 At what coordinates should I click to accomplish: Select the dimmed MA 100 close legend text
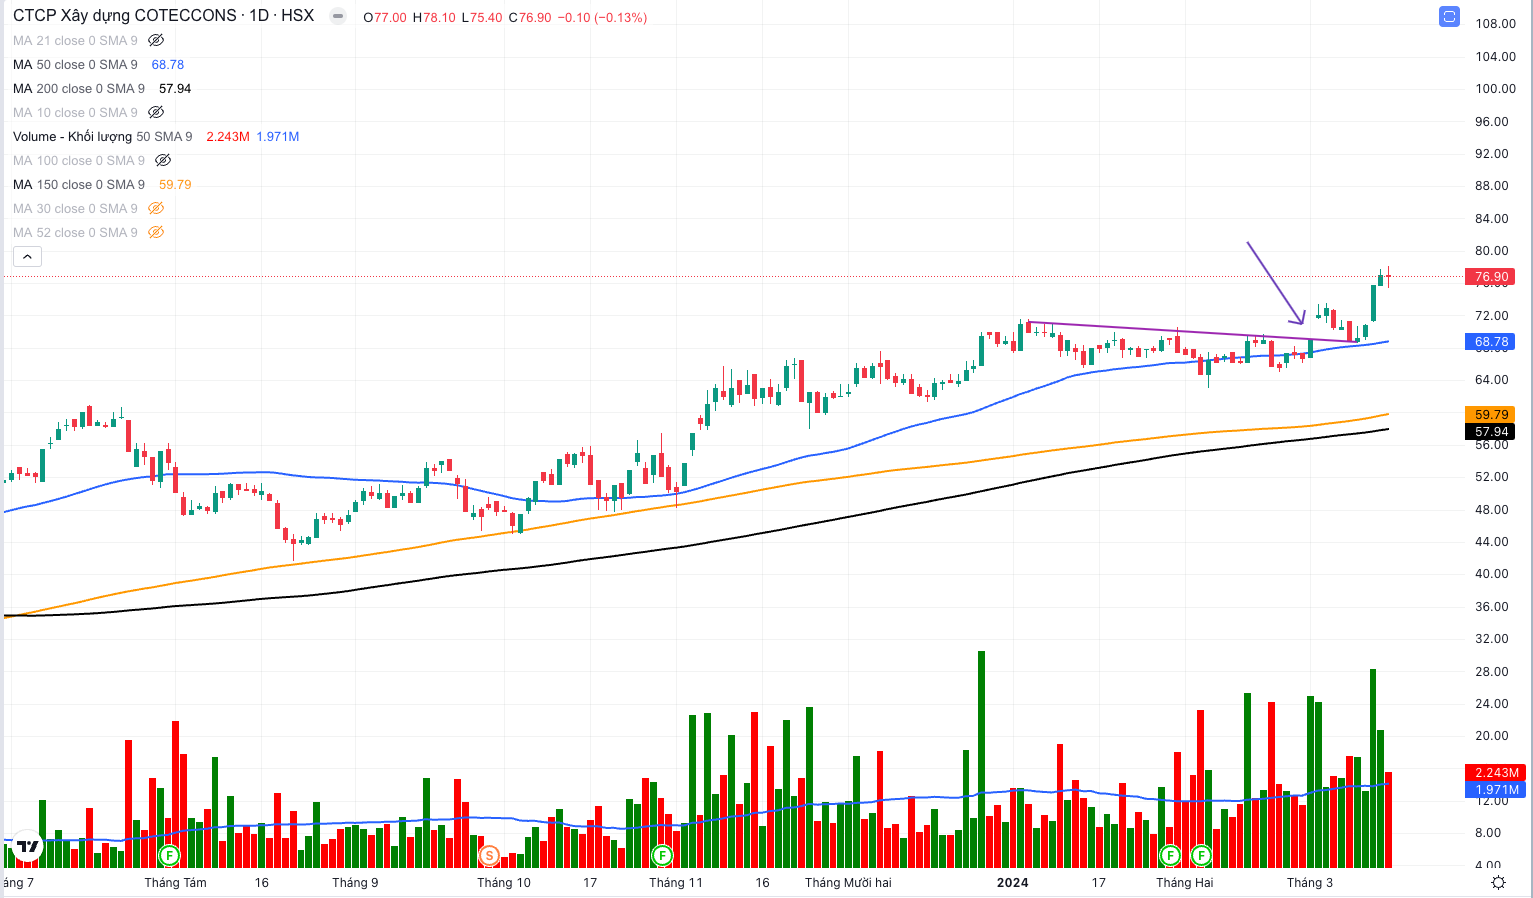point(79,161)
